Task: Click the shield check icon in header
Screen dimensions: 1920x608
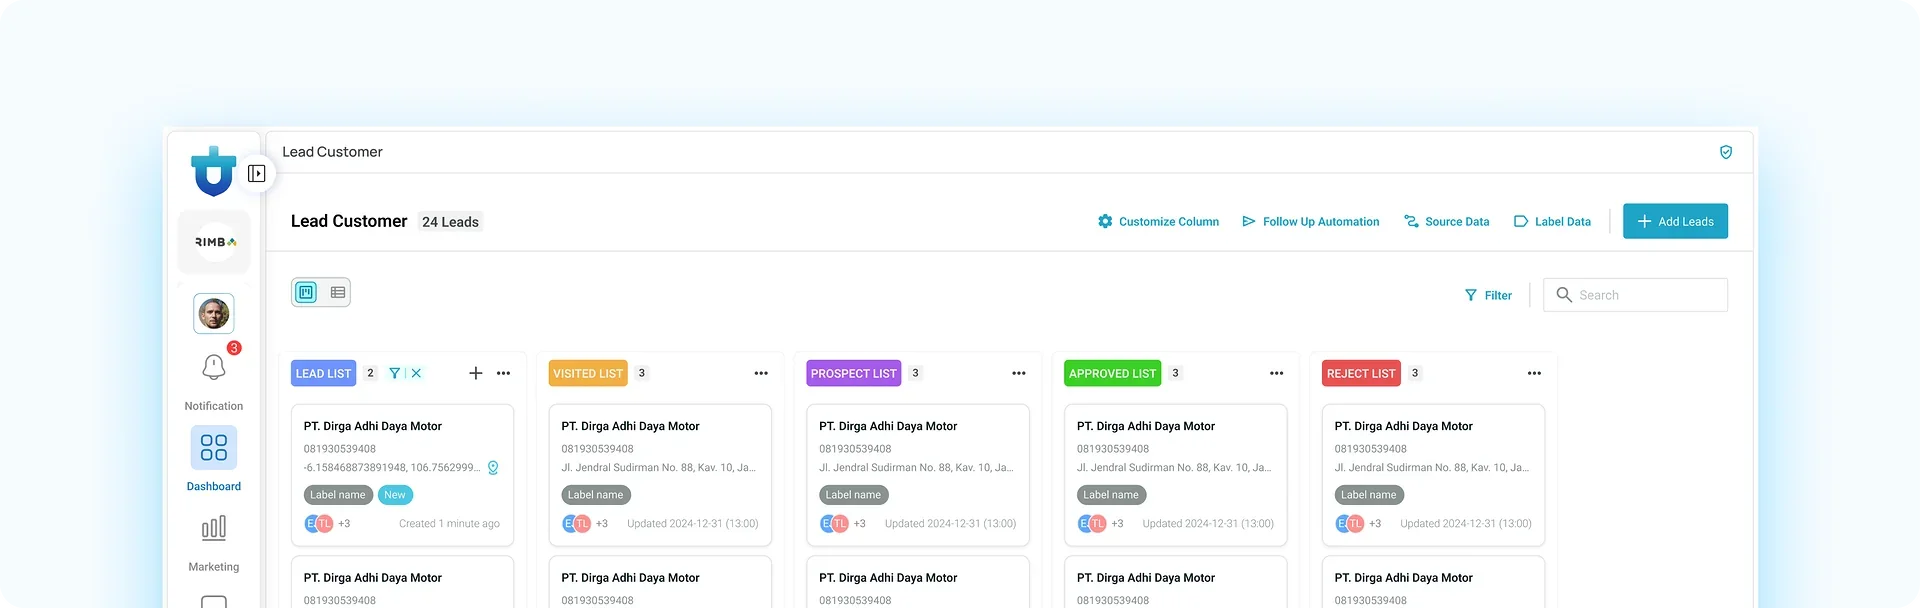Action: point(1726,152)
